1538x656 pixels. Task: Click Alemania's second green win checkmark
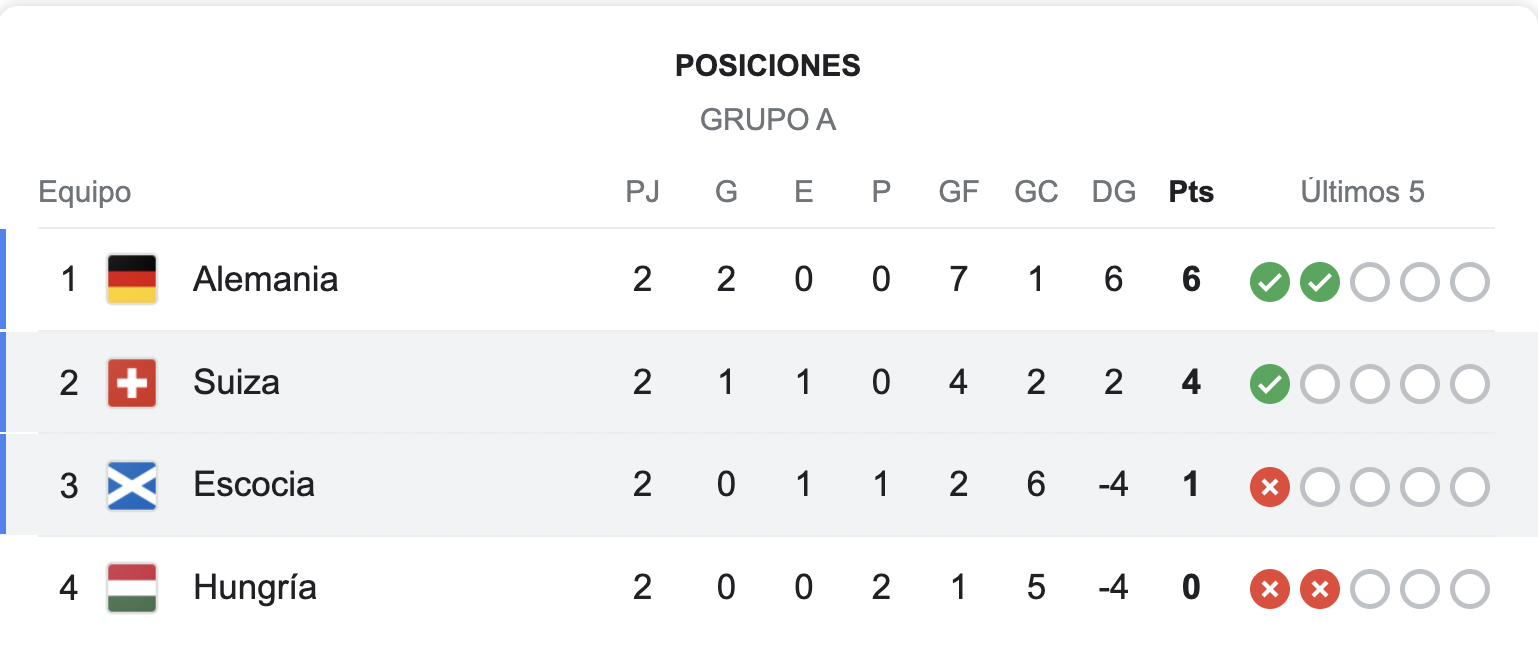[1319, 283]
